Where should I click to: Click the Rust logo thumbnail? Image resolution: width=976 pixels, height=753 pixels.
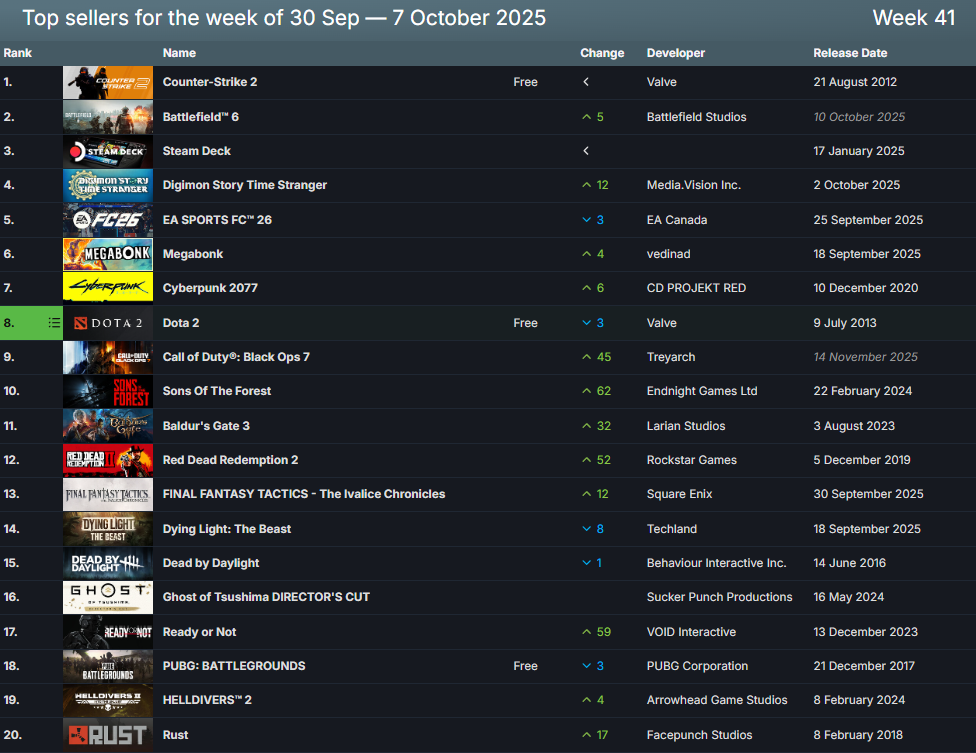(108, 735)
